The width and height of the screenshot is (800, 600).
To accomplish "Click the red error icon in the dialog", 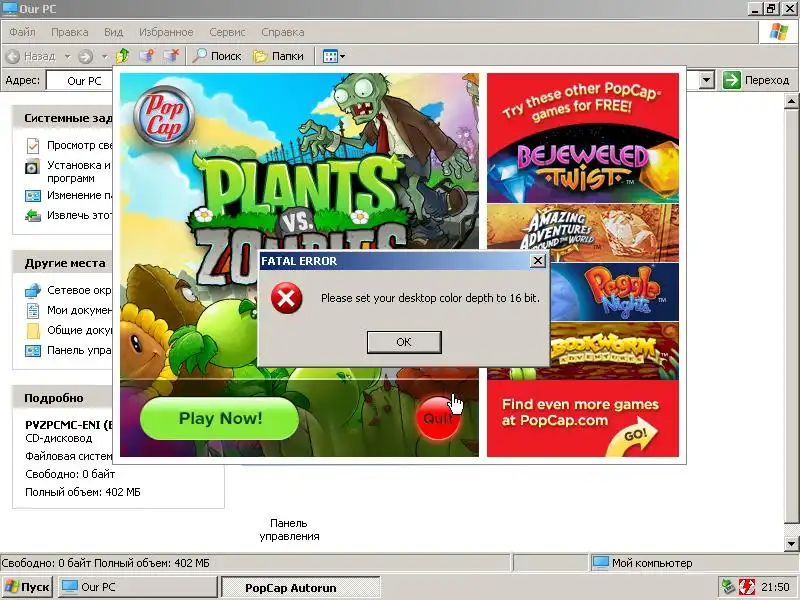I will (286, 298).
